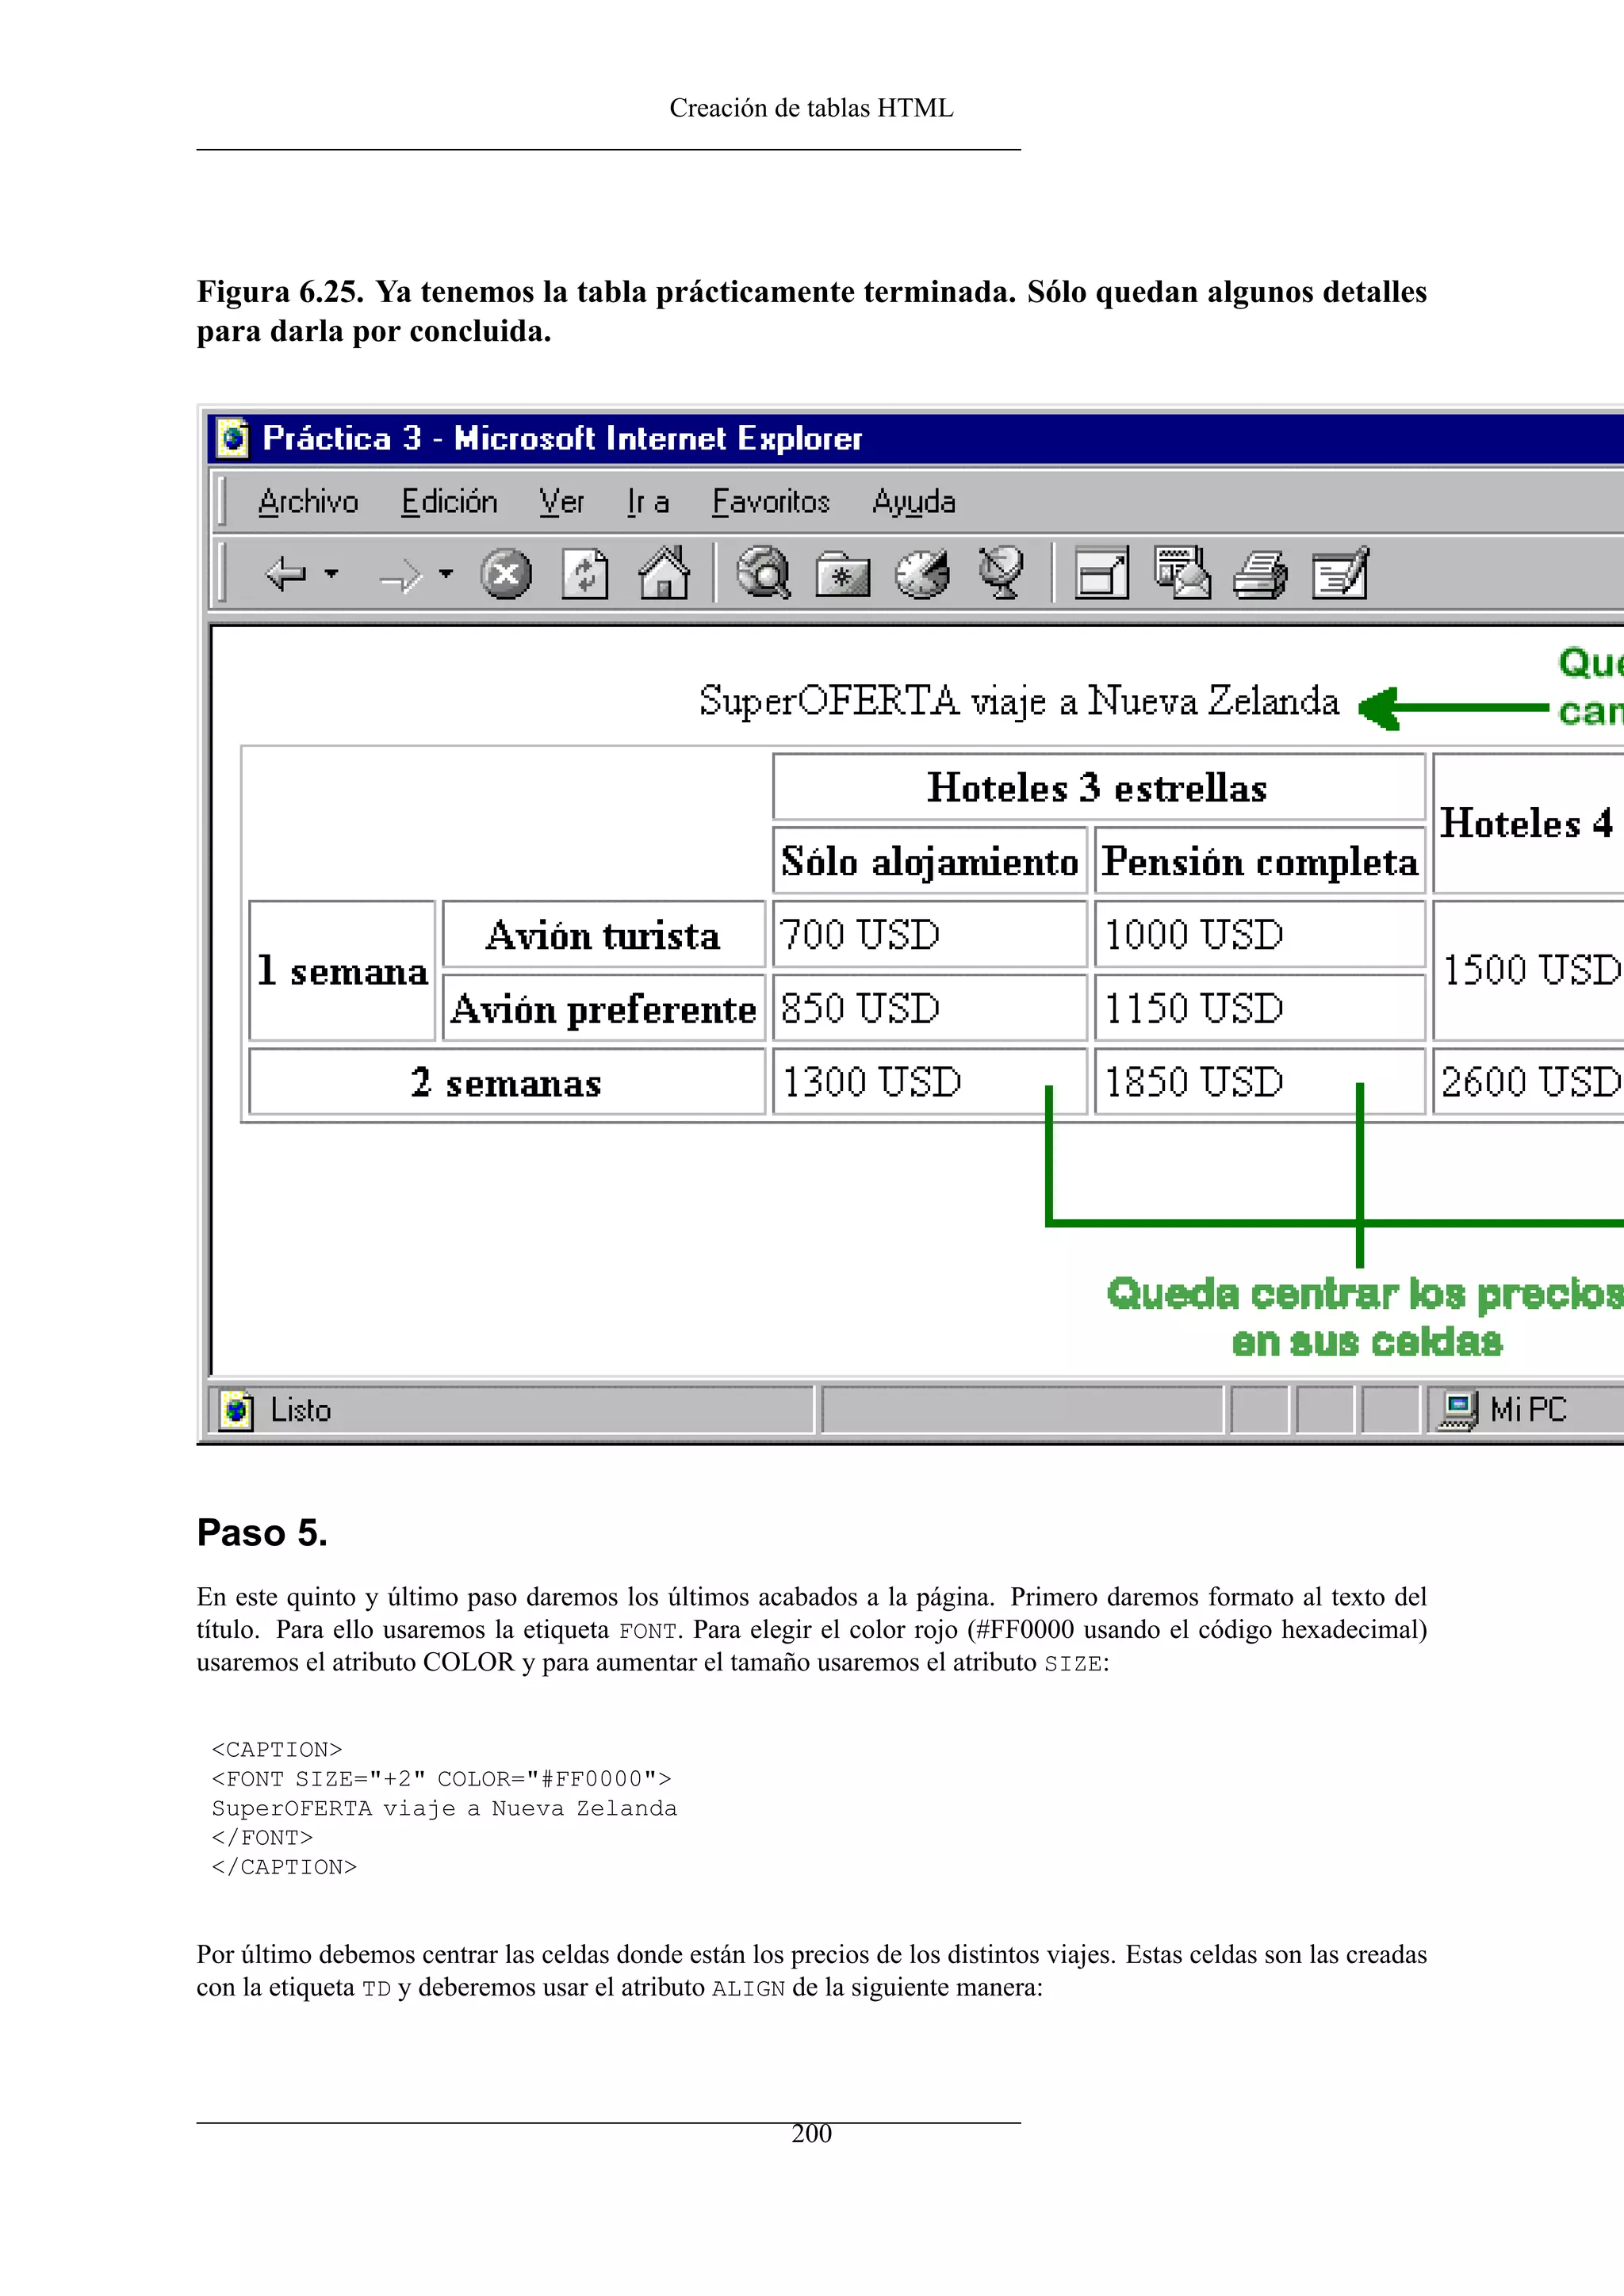This screenshot has width=1624, height=2296.
Task: Click the Sólo alojamiento header cell
Action: (x=929, y=860)
